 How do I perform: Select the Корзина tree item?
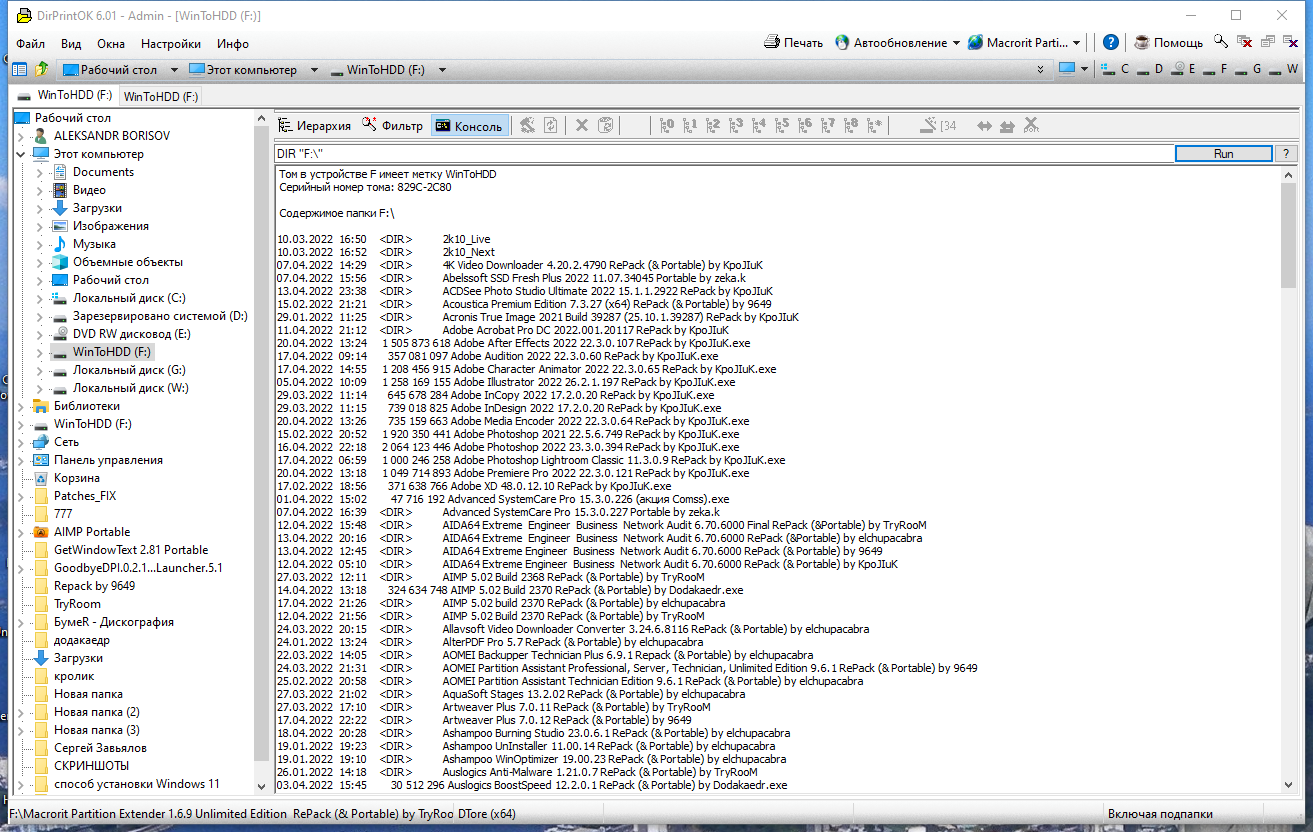(x=76, y=478)
